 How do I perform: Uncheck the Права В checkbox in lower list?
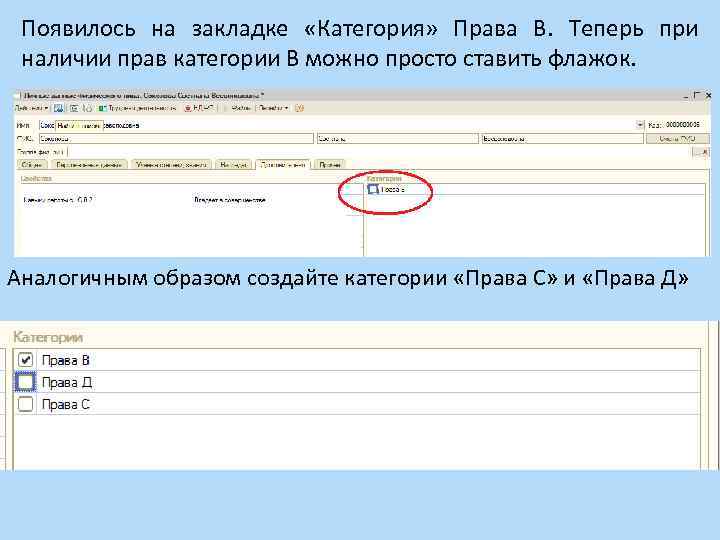click(25, 360)
